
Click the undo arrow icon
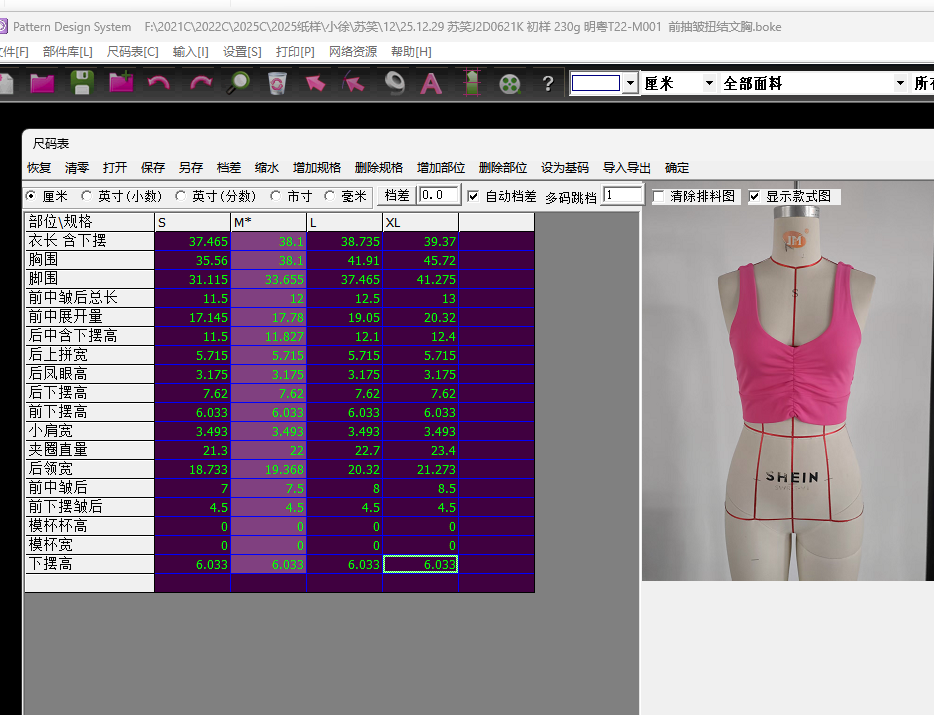pyautogui.click(x=158, y=83)
